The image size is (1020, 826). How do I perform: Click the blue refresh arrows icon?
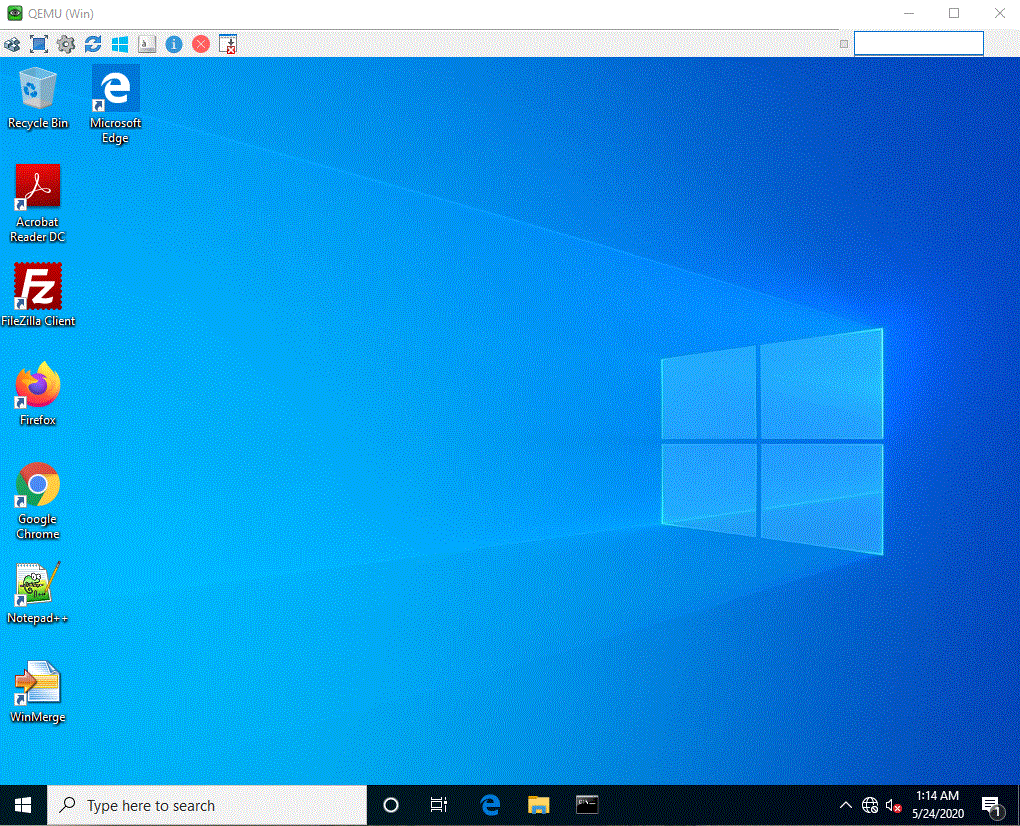pos(93,44)
